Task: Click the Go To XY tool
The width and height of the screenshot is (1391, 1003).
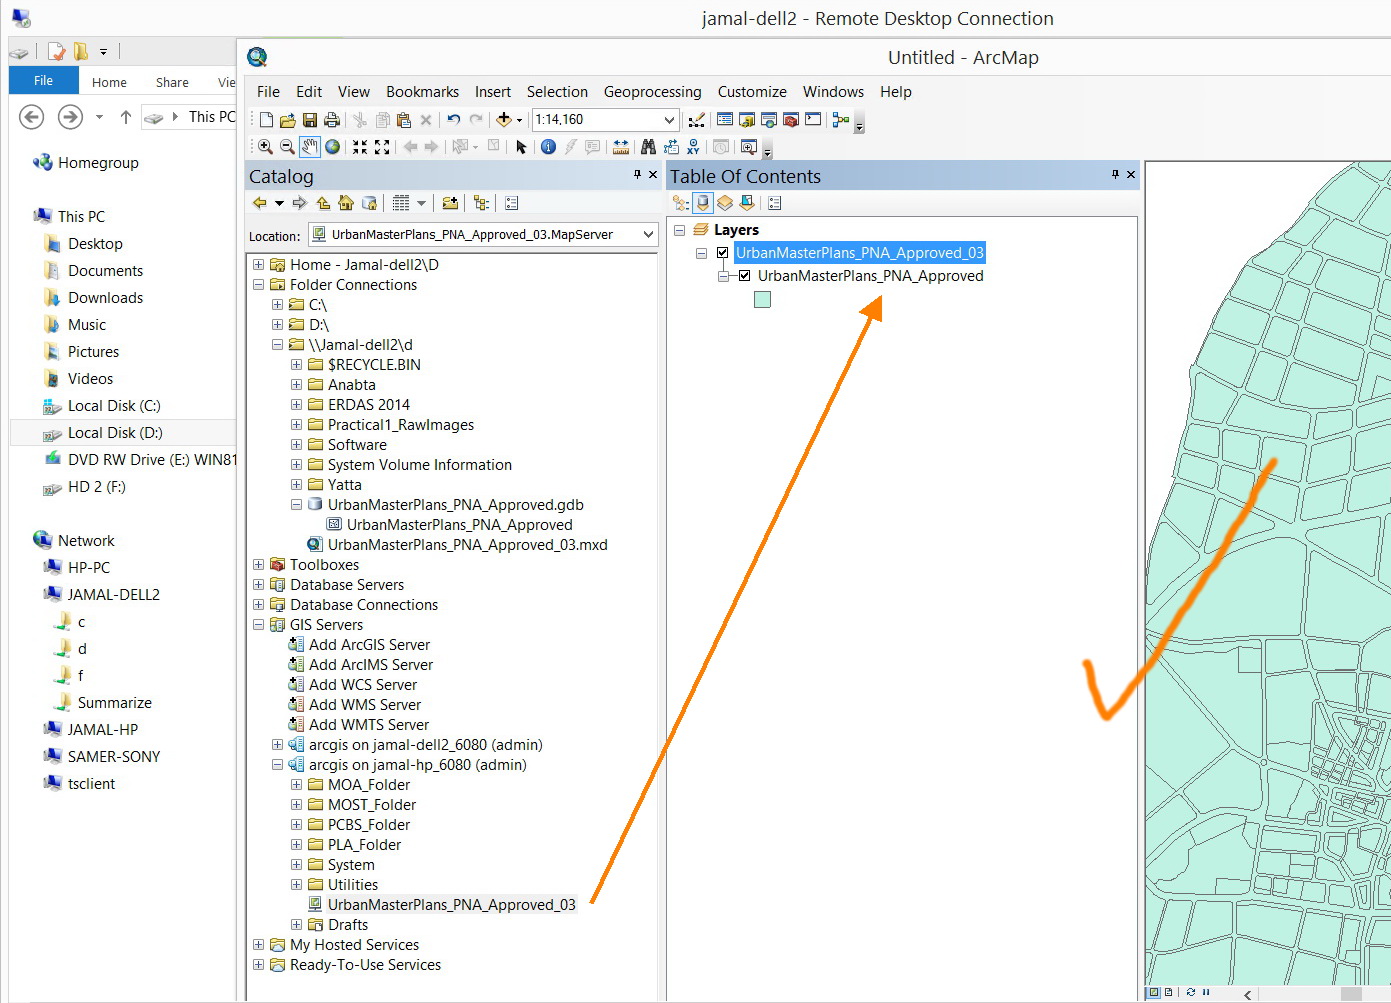Action: point(693,147)
